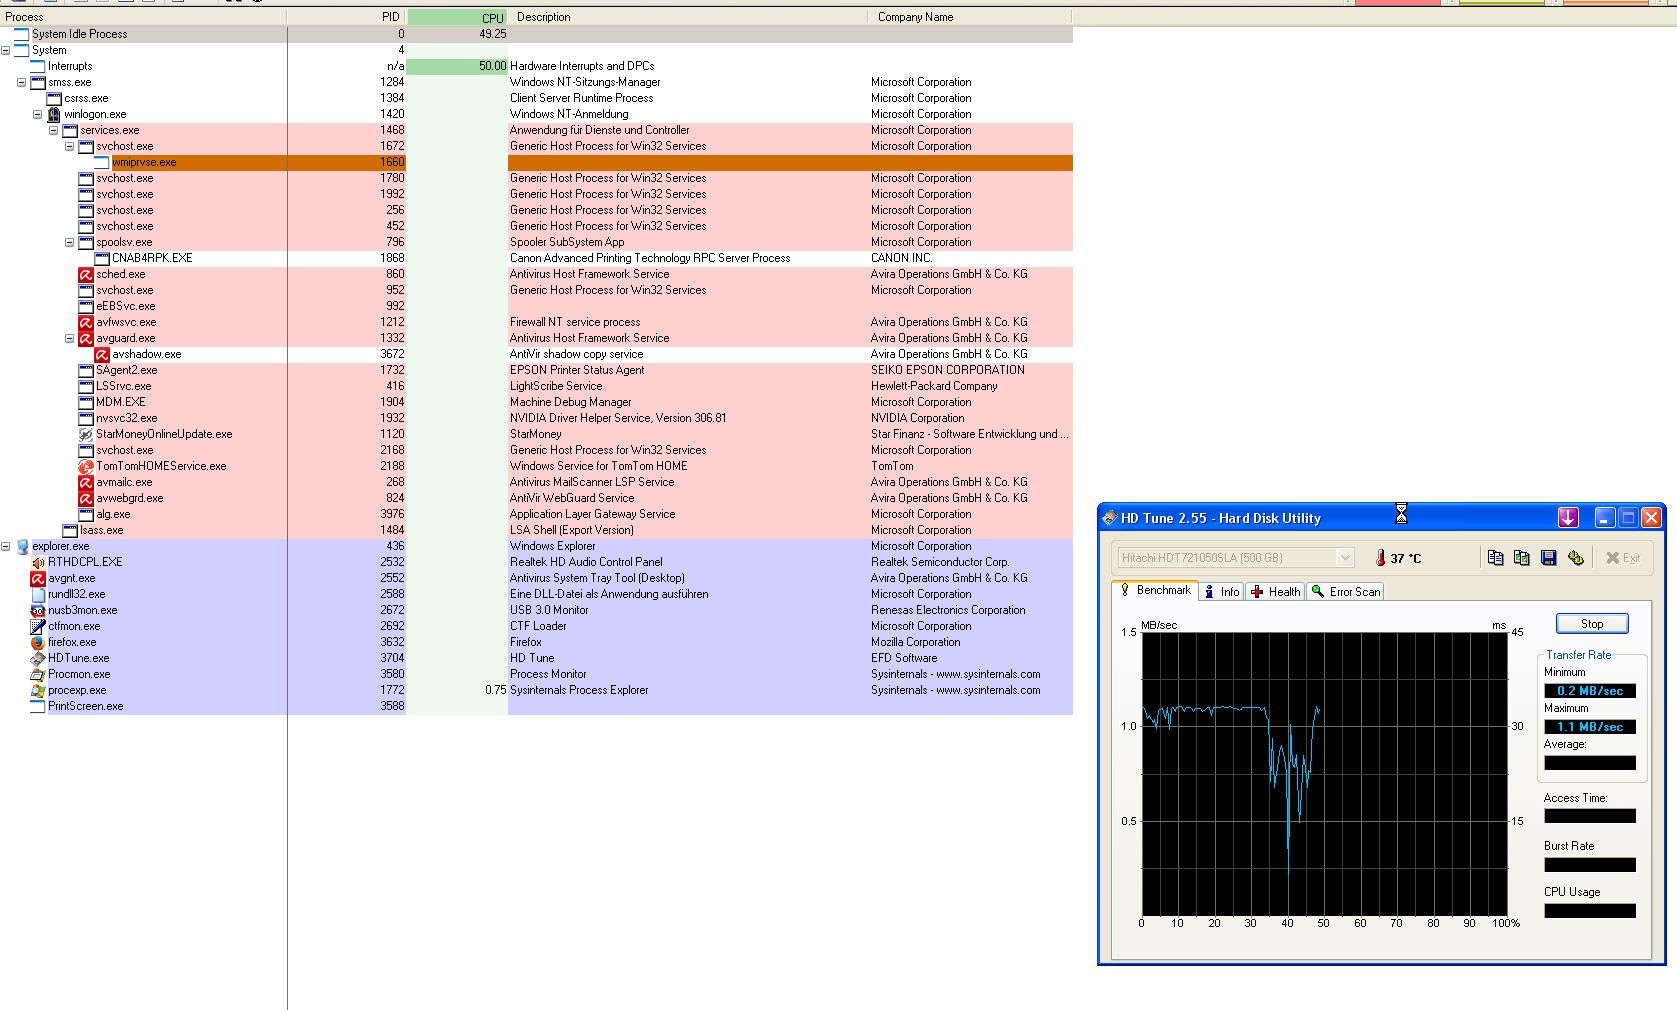1677x1010 pixels.
Task: Select the LSSrvc.exe process row
Action: [536, 386]
